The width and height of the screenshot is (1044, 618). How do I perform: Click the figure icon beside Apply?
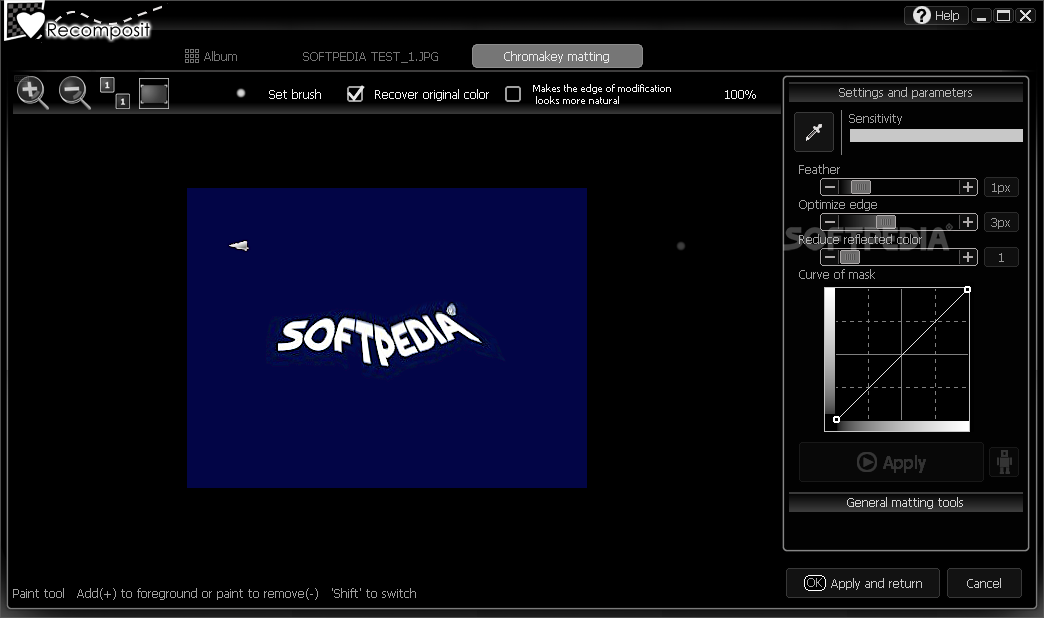click(x=1004, y=462)
